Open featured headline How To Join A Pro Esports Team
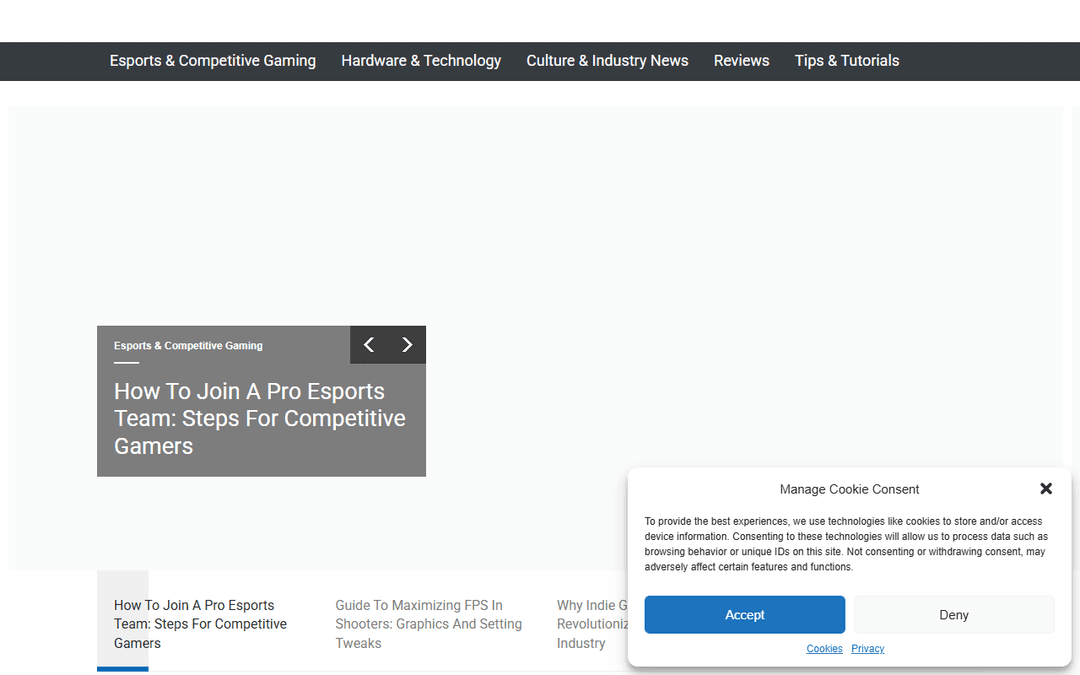 [x=260, y=419]
